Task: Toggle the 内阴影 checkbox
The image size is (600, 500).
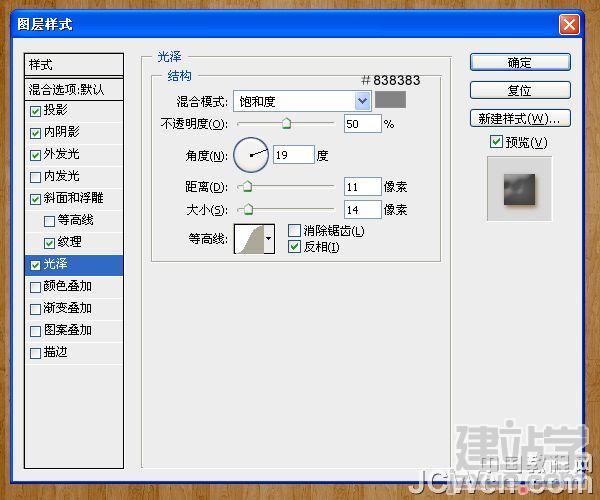Action: (x=35, y=133)
